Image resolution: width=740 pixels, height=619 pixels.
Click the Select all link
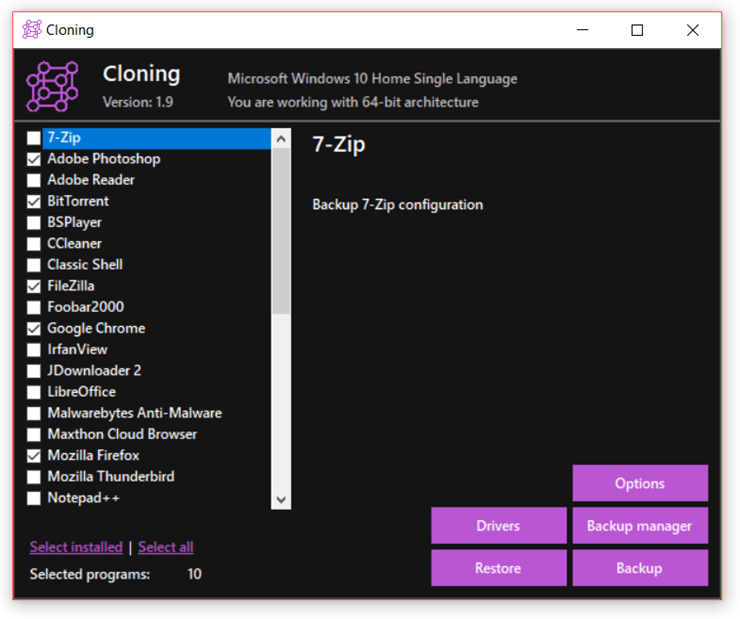coord(166,547)
